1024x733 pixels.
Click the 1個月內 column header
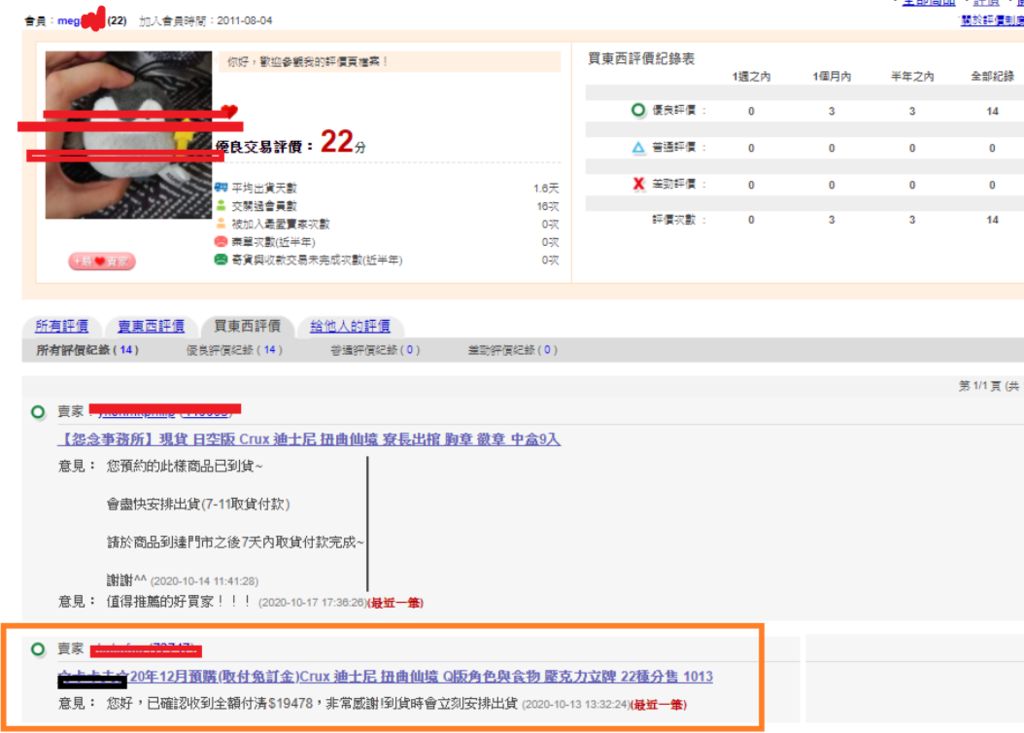(x=831, y=76)
